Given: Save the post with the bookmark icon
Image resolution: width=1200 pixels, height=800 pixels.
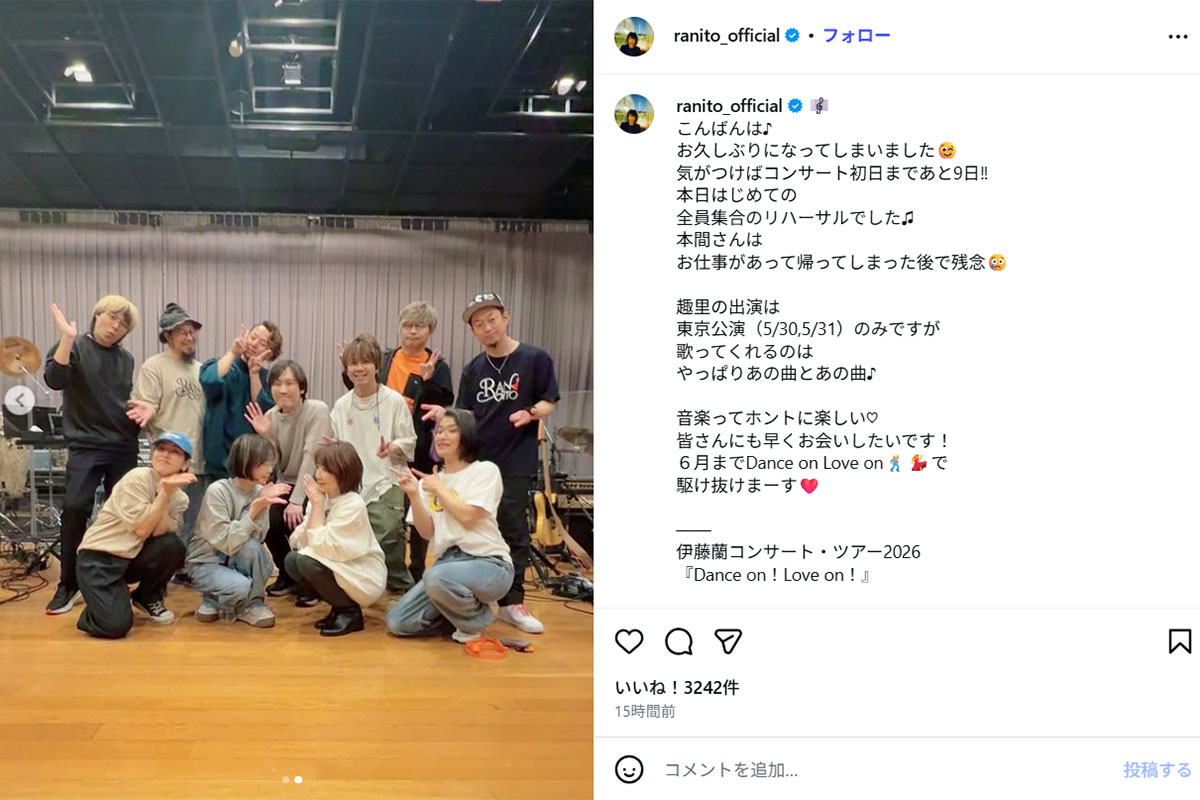Looking at the screenshot, I should coord(1180,641).
